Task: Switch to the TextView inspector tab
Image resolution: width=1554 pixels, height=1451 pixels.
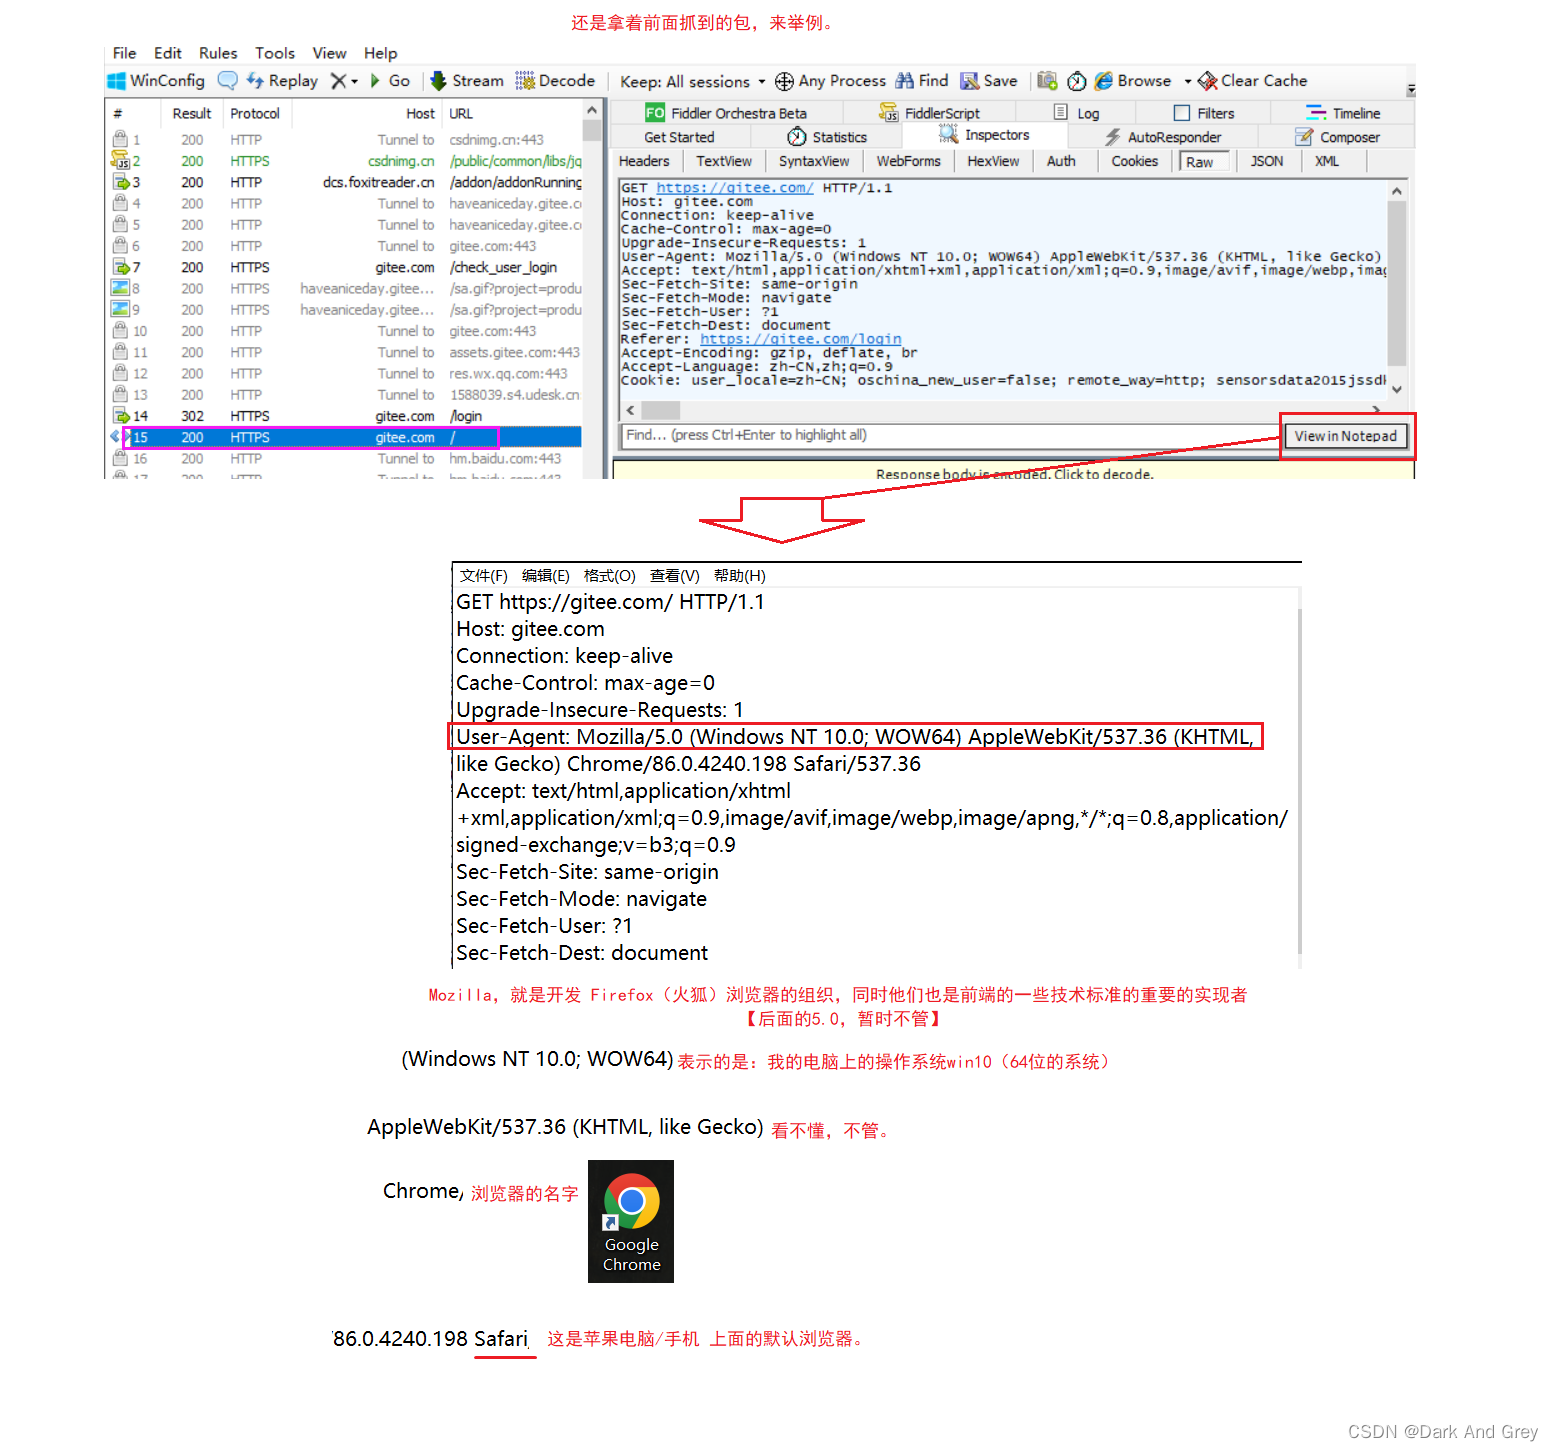Action: 724,161
